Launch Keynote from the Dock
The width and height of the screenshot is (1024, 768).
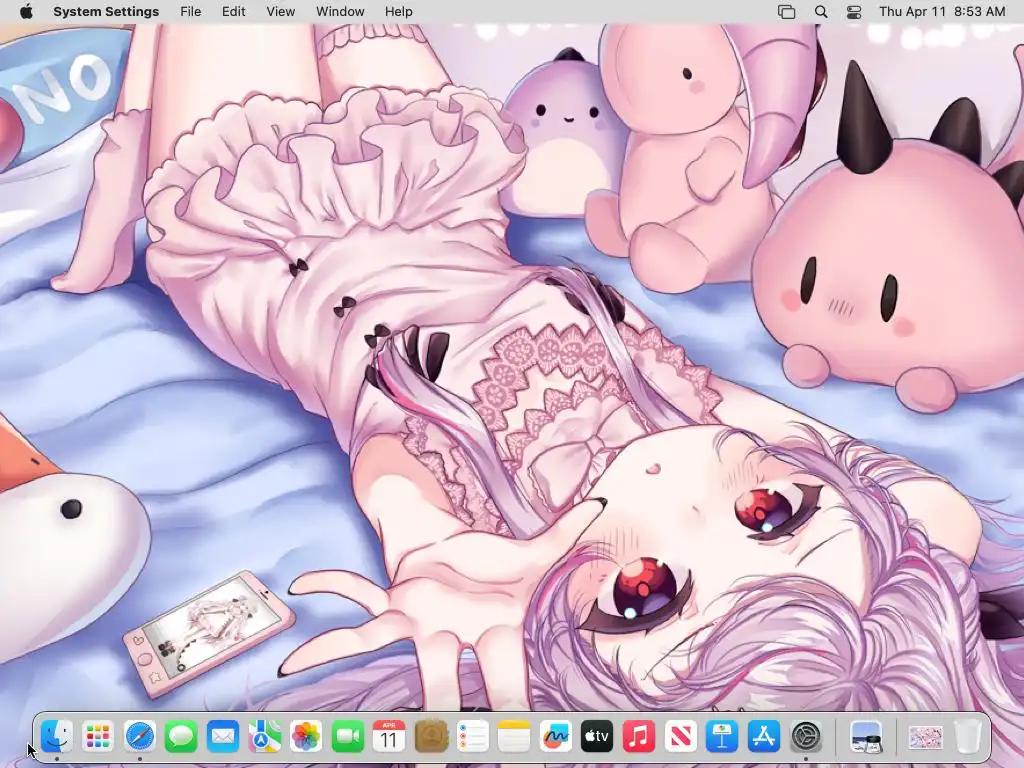pos(722,737)
